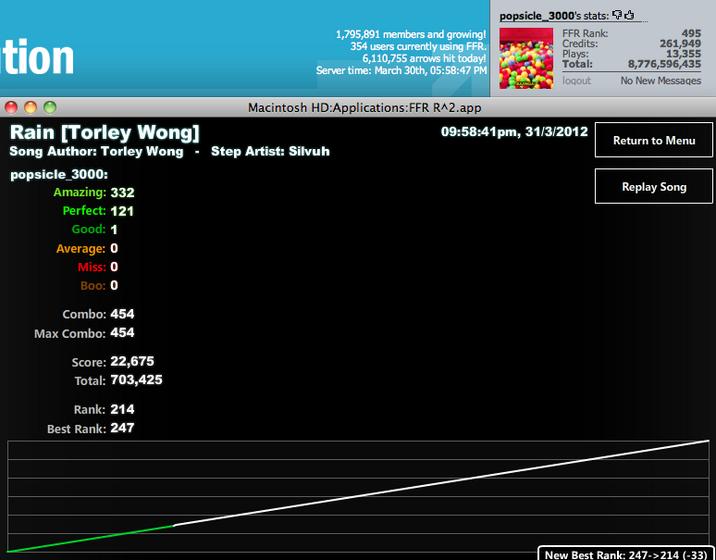Click the white line of score graph
This screenshot has width=716, height=560.
coord(441,483)
